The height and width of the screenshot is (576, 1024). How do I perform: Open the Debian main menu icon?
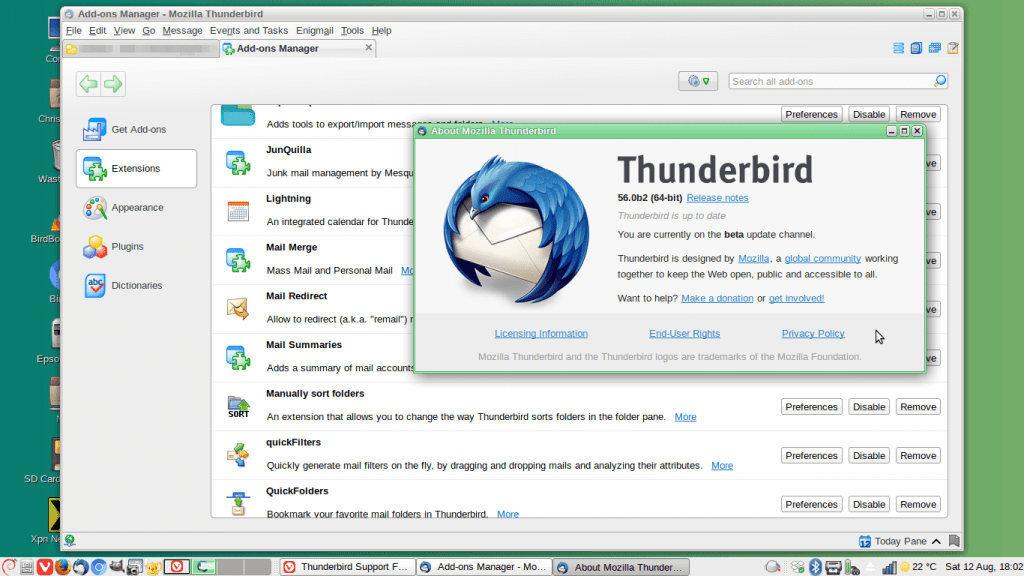[x=8, y=567]
